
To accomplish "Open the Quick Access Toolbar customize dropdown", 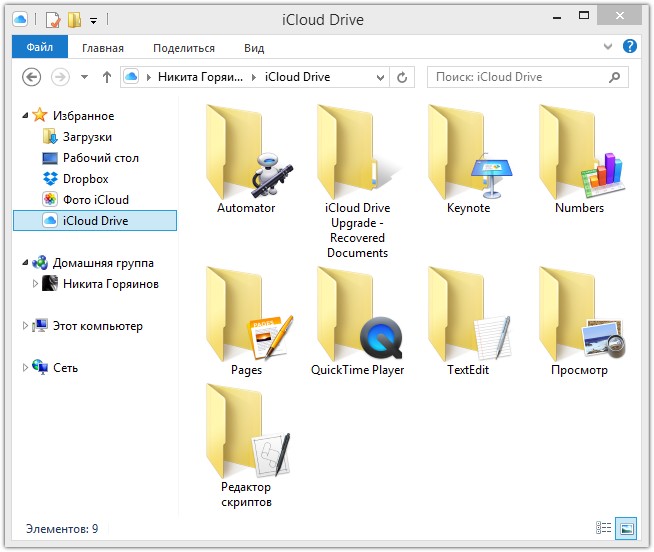I will (93, 20).
